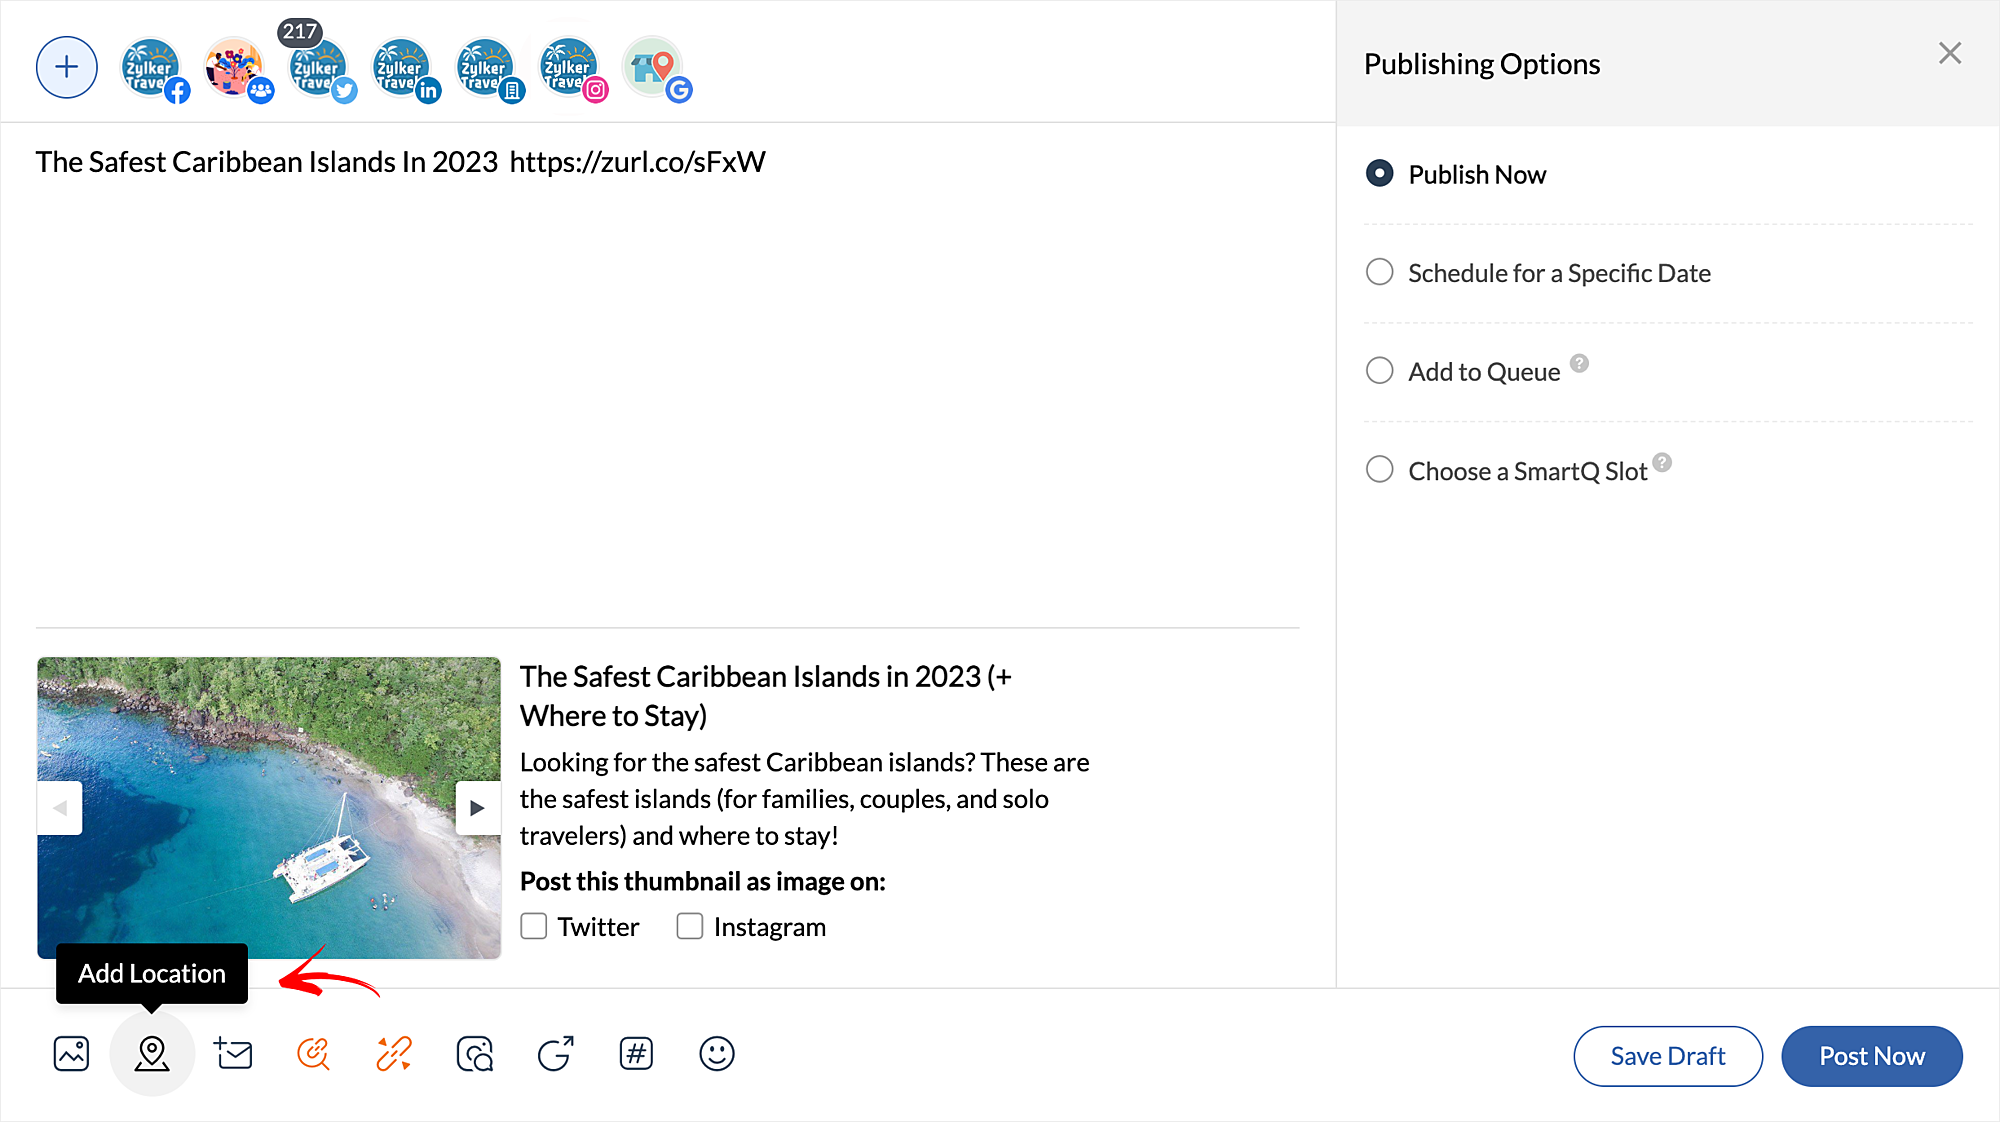The image size is (2000, 1122).
Task: Show next thumbnail with right arrow
Action: pyautogui.click(x=477, y=808)
